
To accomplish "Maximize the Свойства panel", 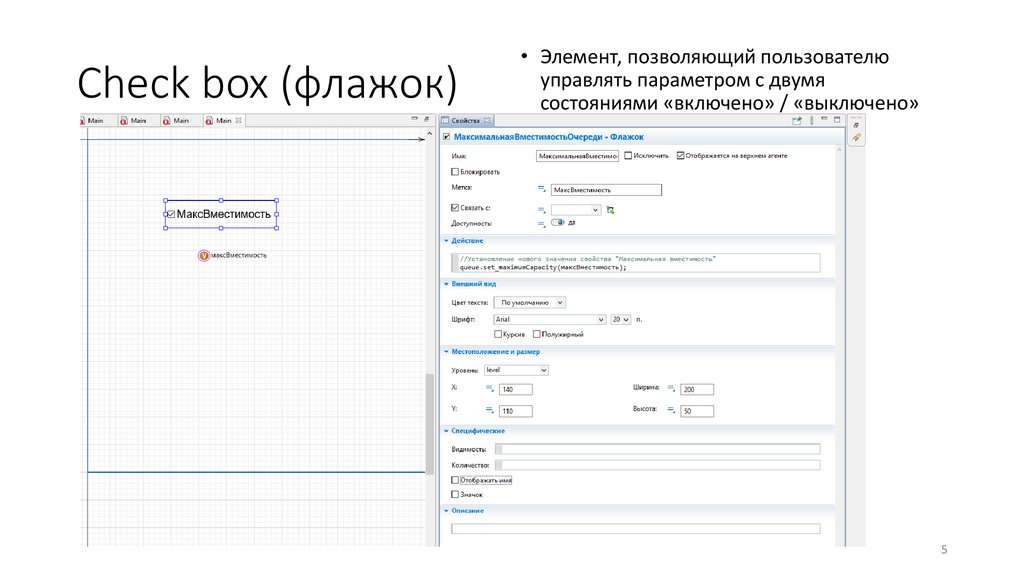I will pyautogui.click(x=837, y=120).
